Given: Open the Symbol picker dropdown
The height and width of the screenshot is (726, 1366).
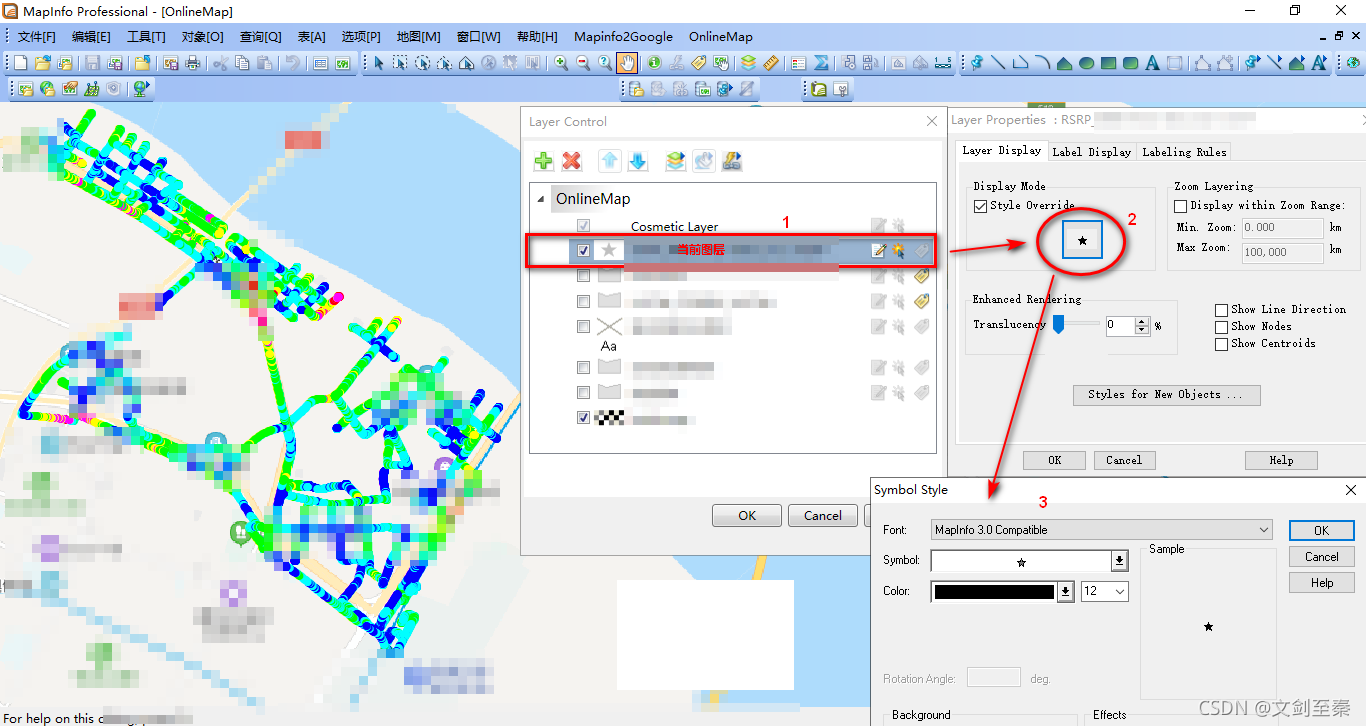Looking at the screenshot, I should pyautogui.click(x=1120, y=561).
